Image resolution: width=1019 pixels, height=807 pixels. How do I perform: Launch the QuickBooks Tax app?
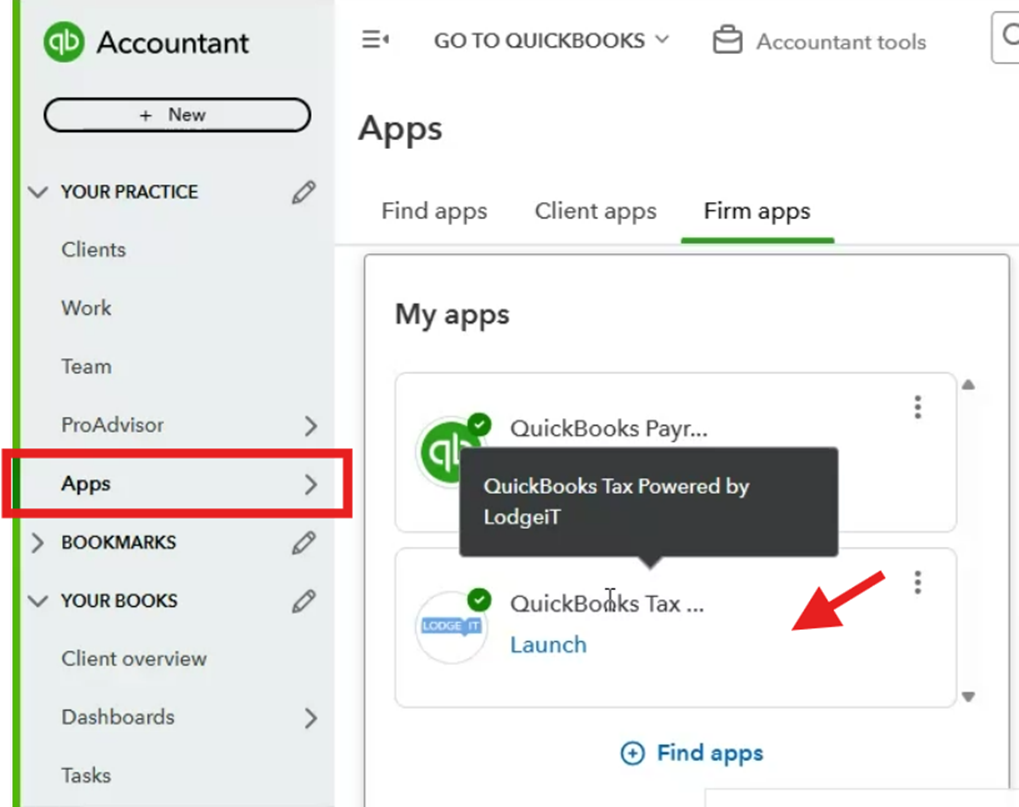(x=548, y=645)
